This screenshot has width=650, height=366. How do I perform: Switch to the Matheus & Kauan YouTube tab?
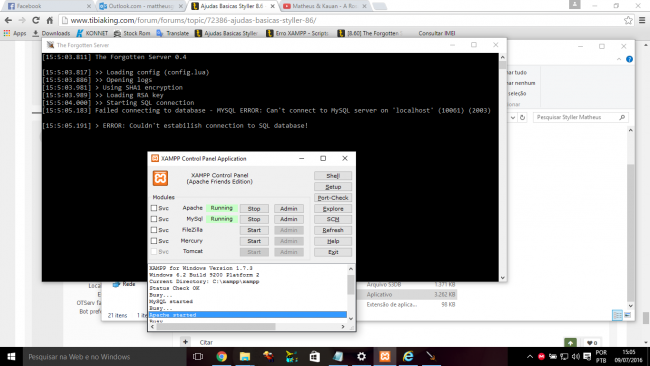click(324, 6)
